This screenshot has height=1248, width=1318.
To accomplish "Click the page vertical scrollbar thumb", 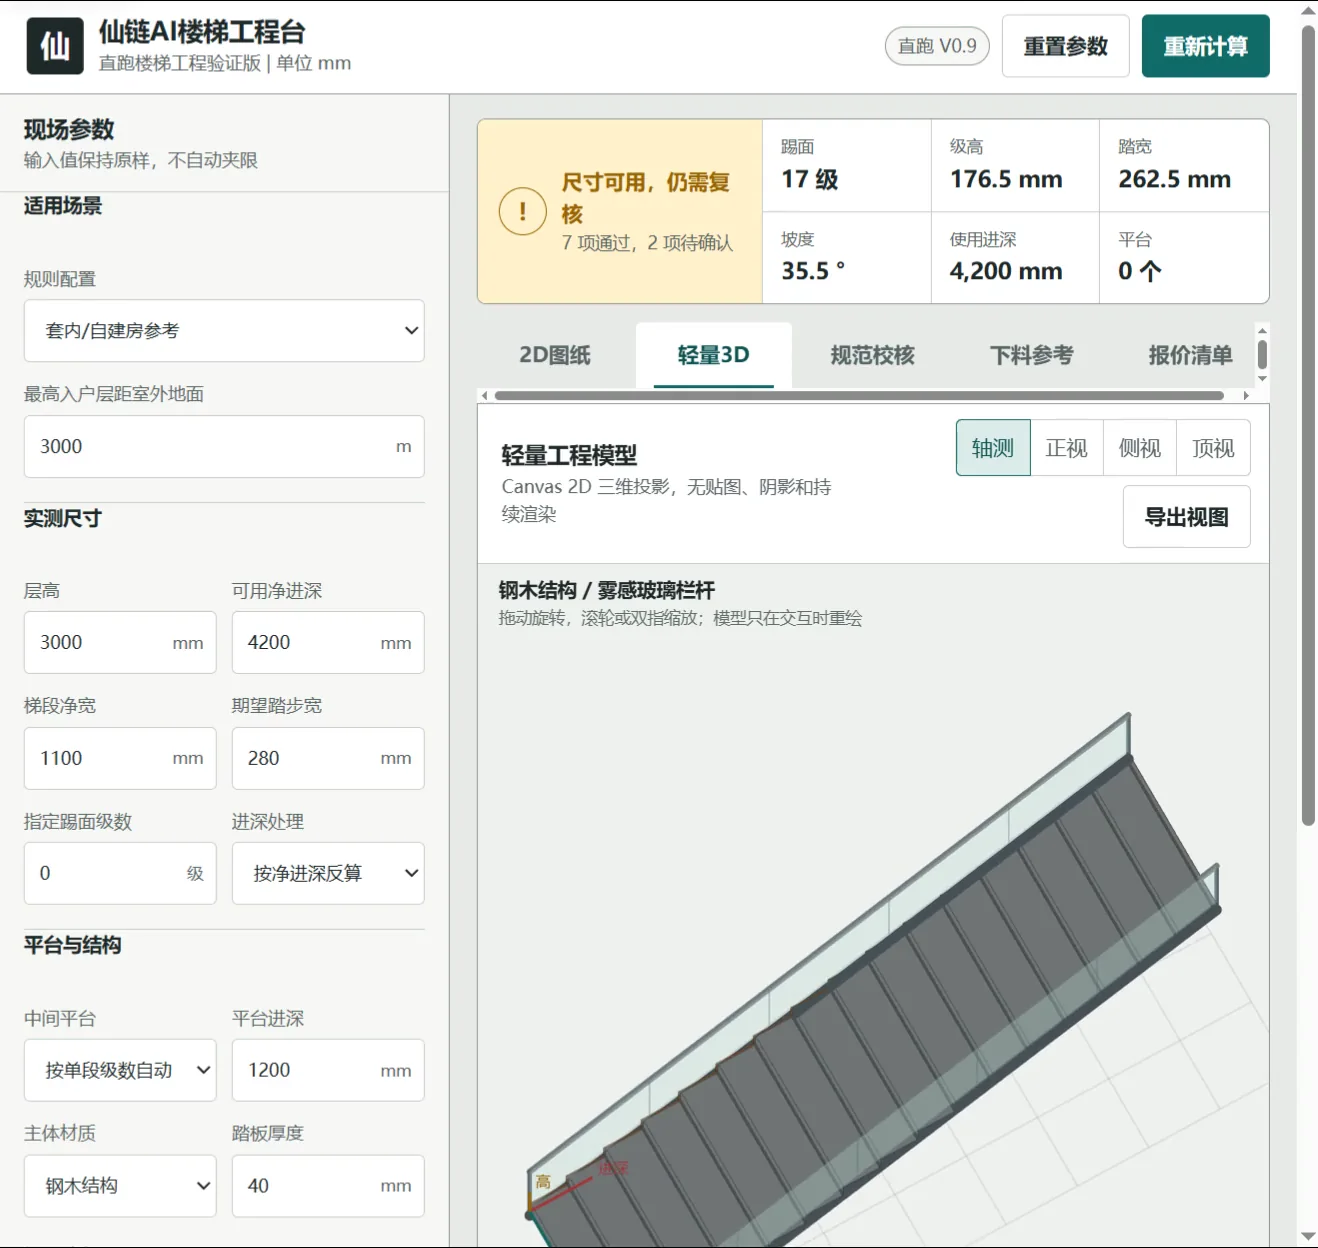I will click(1308, 425).
